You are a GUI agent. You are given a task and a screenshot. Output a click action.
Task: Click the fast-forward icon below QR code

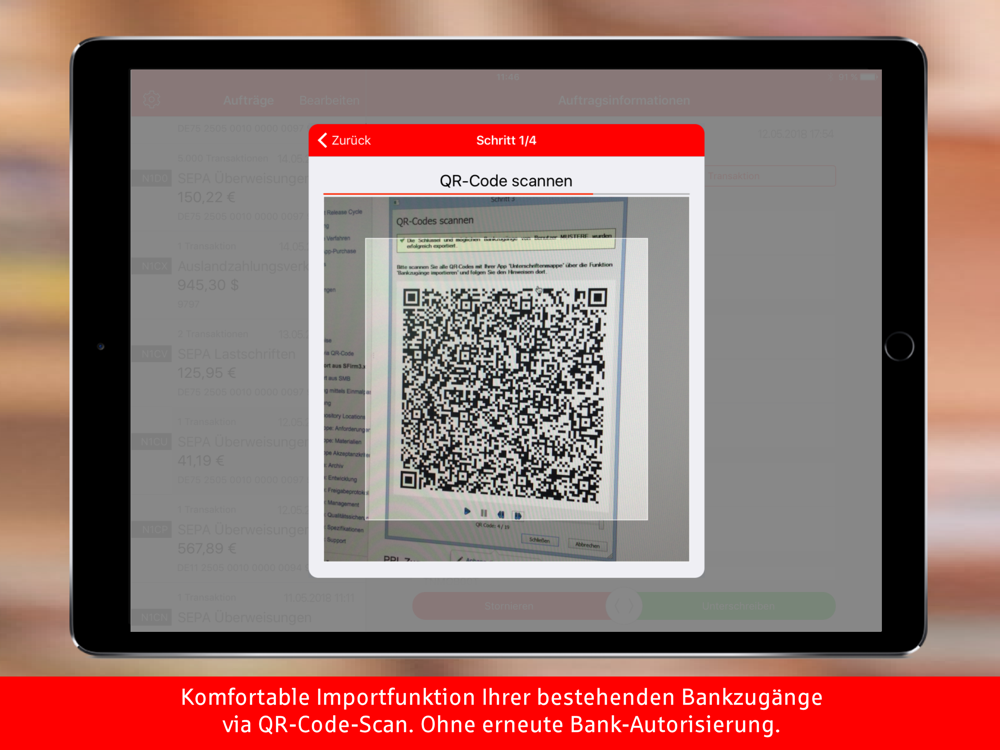point(518,515)
